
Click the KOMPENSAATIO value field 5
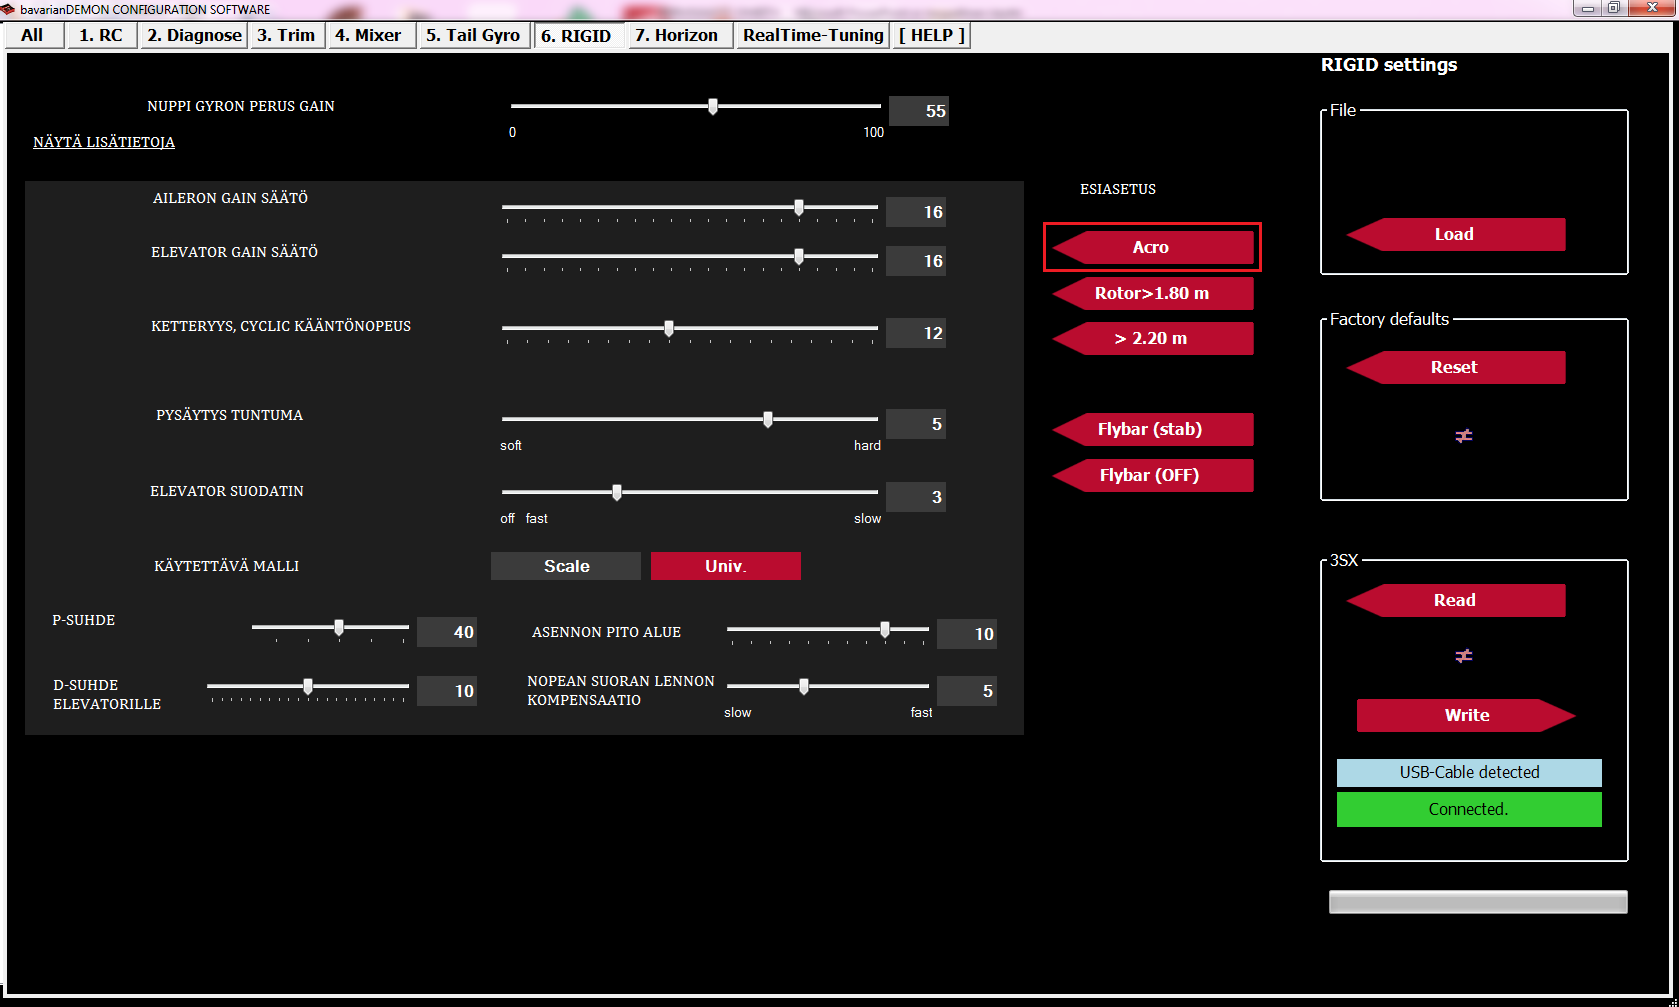(967, 691)
